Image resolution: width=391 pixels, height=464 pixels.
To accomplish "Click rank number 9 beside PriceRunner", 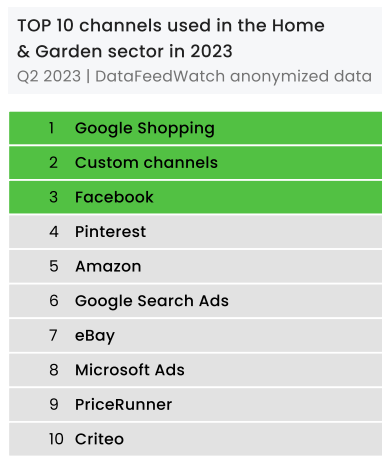I will point(54,405).
